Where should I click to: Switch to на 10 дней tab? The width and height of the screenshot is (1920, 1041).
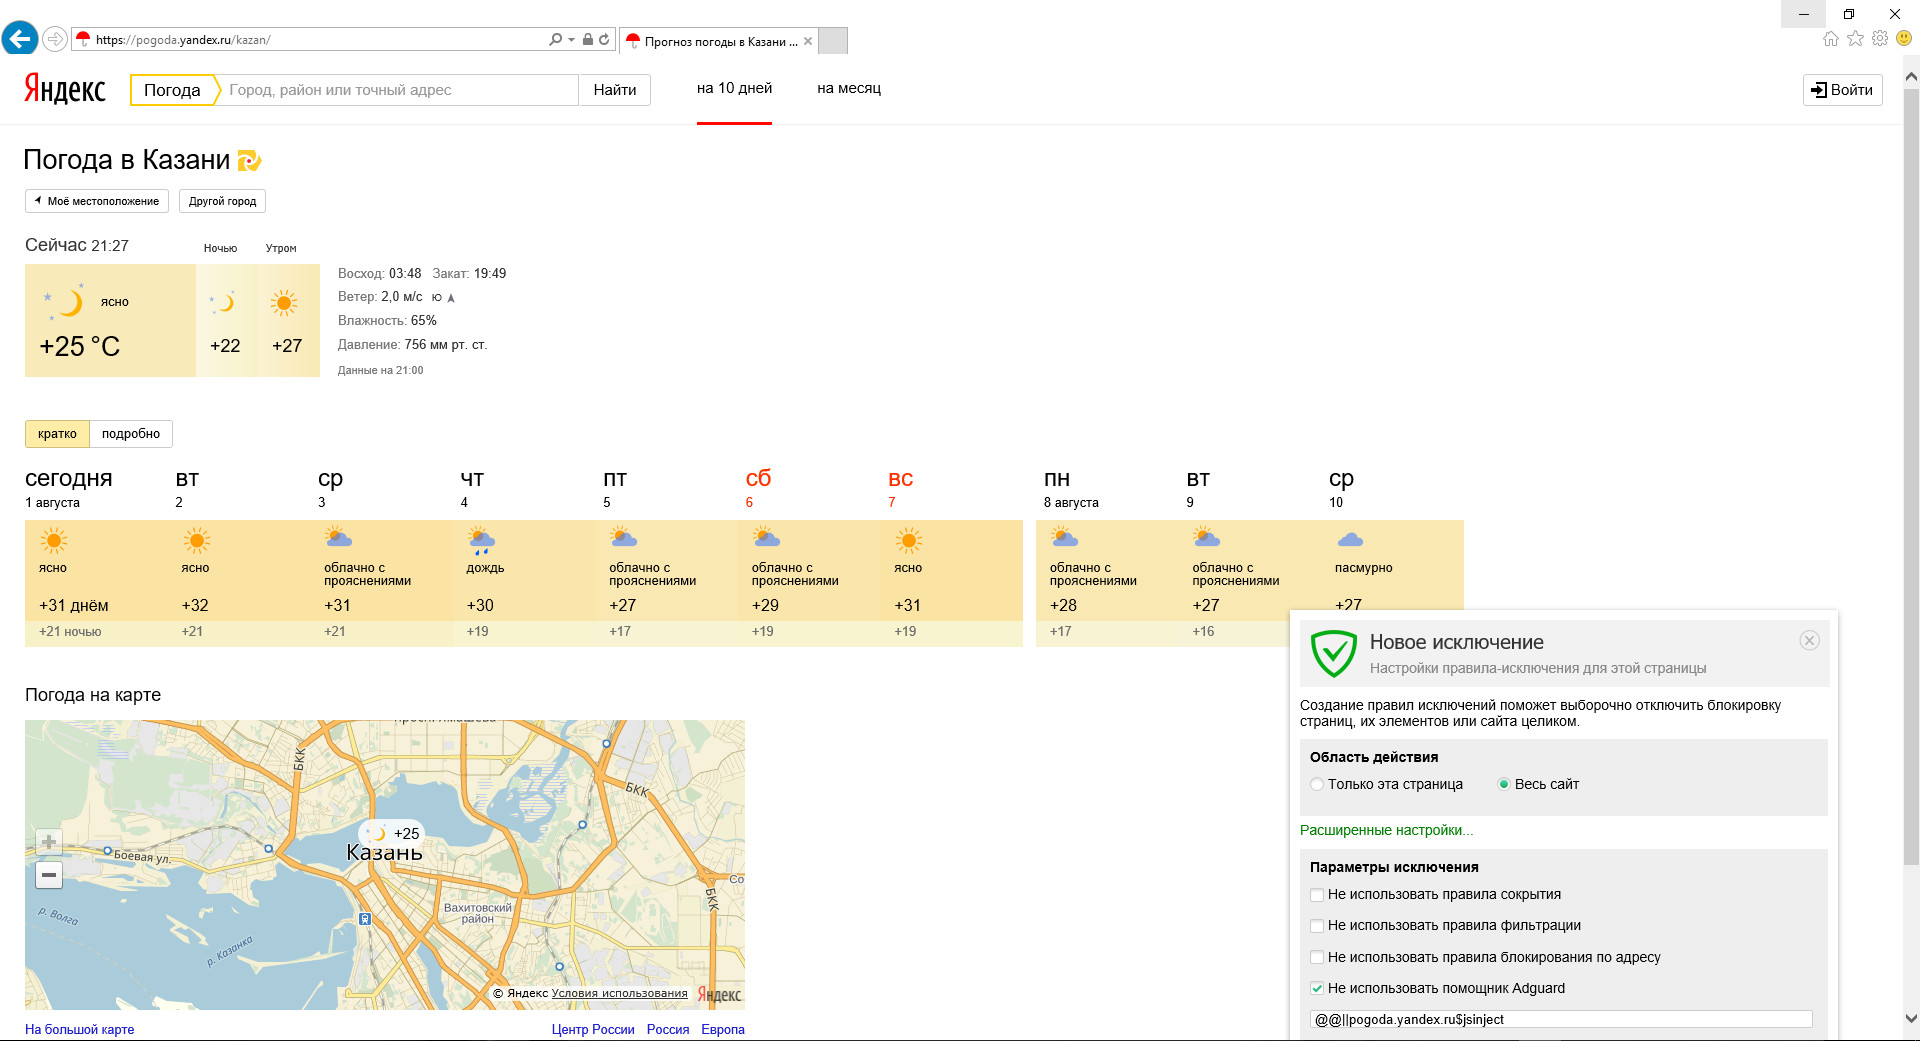point(735,88)
